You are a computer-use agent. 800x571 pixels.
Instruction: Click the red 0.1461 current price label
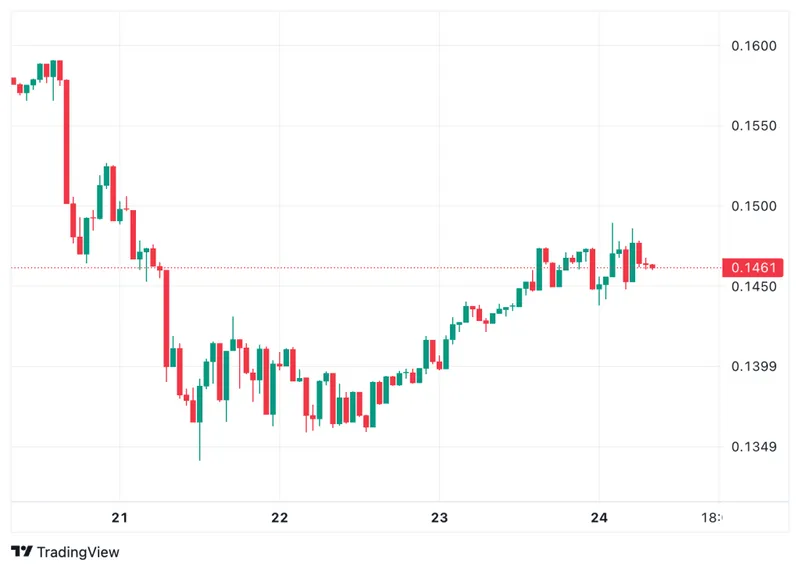748,267
